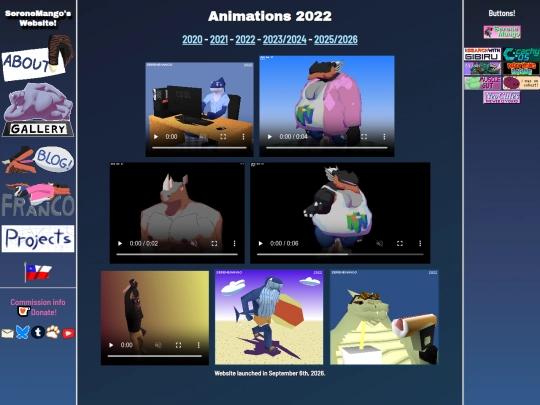Open the Franco page graphic
This screenshot has width=540, height=405.
coord(38,200)
